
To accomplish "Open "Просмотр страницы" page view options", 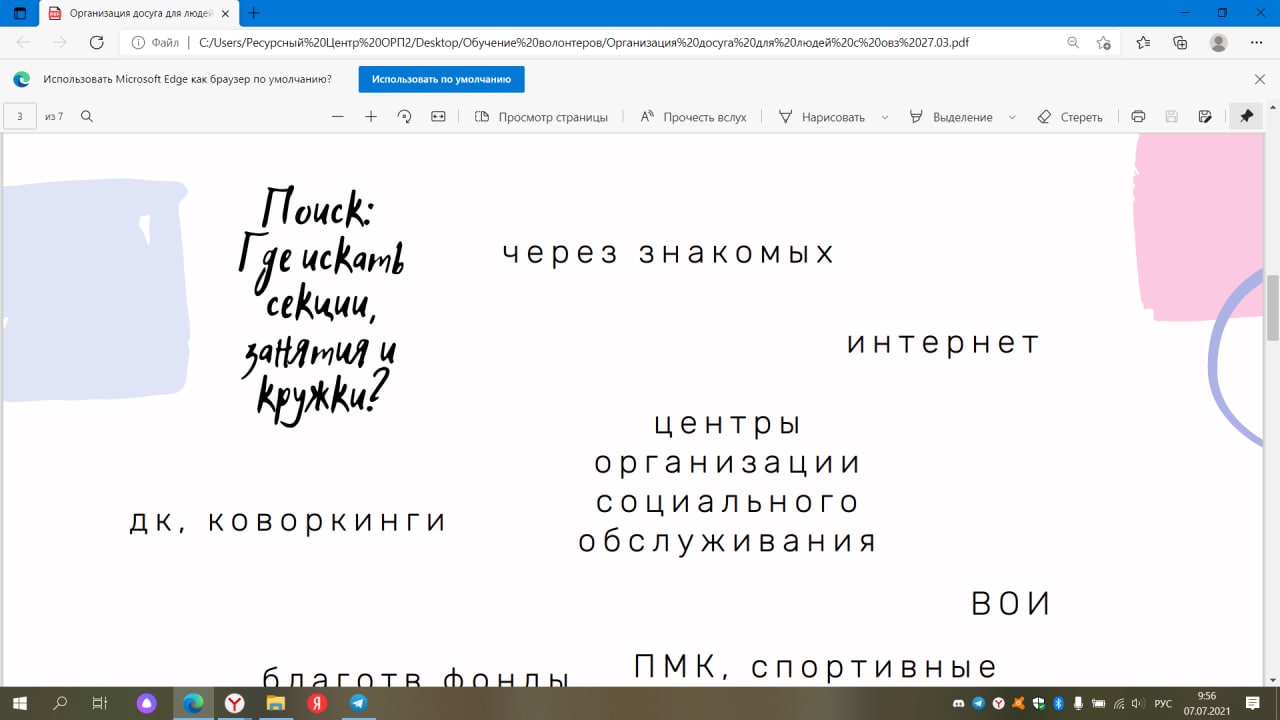I will (541, 116).
